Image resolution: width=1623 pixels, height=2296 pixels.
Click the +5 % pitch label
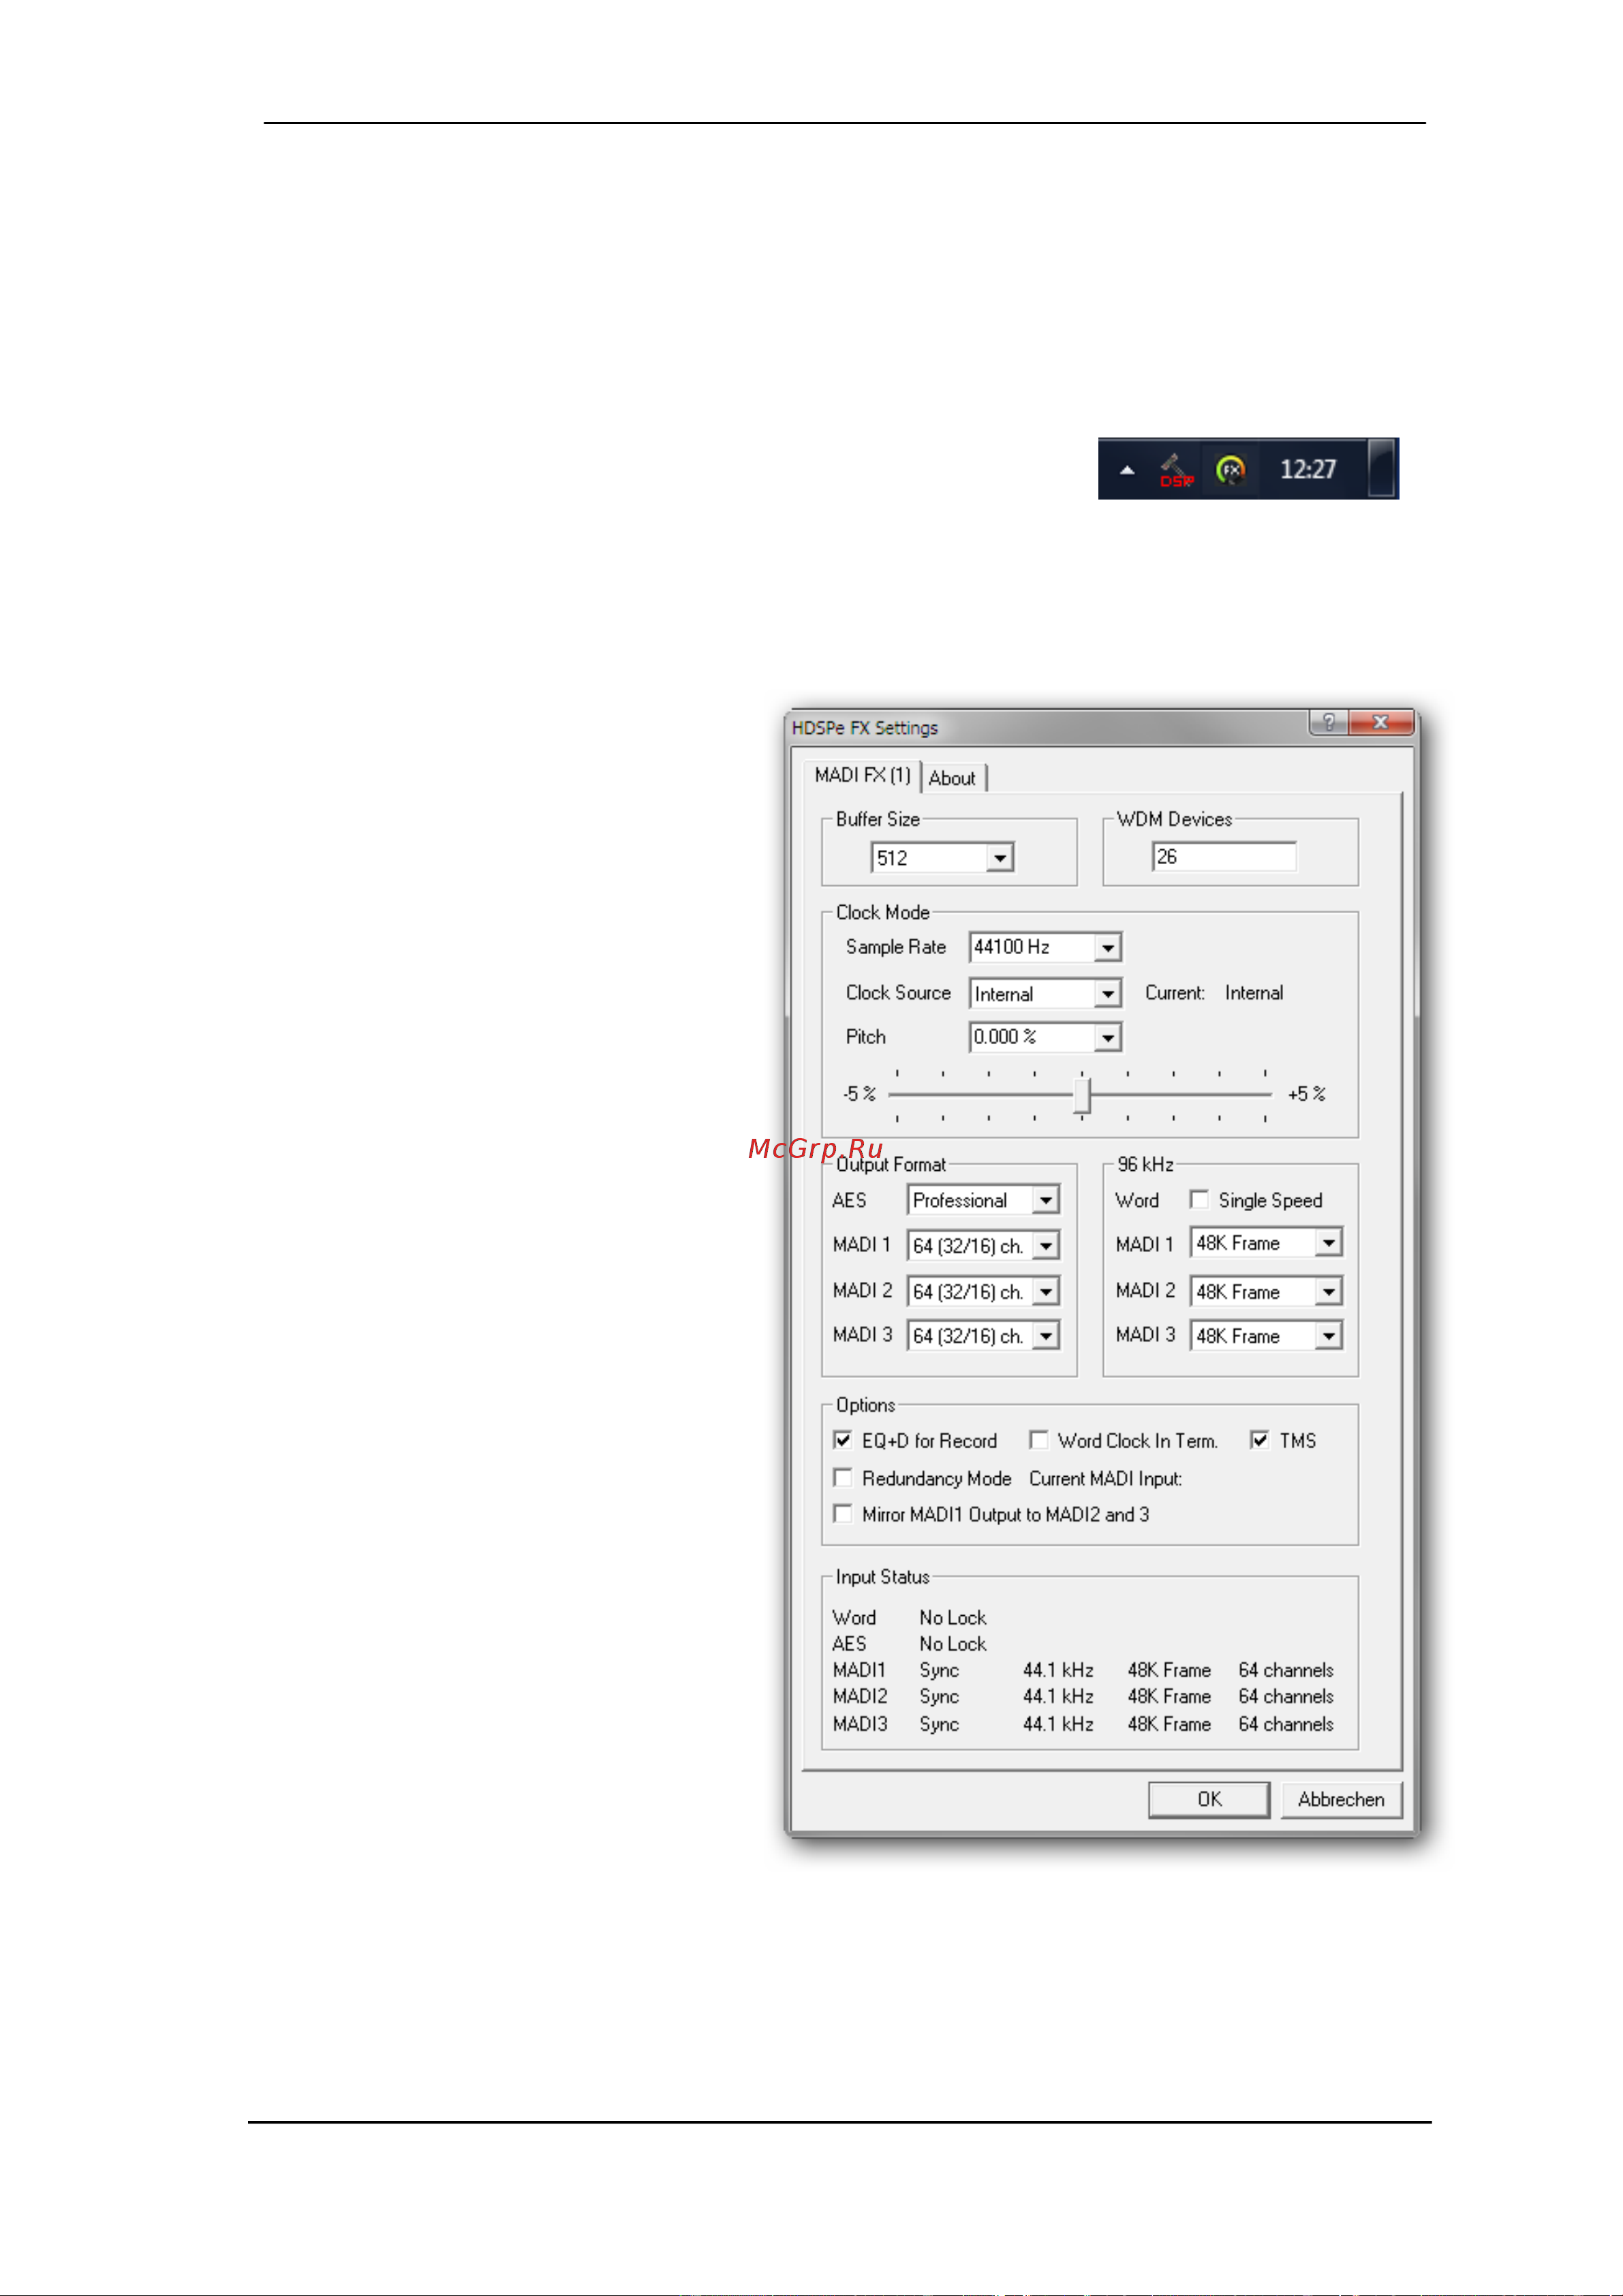1306,1094
